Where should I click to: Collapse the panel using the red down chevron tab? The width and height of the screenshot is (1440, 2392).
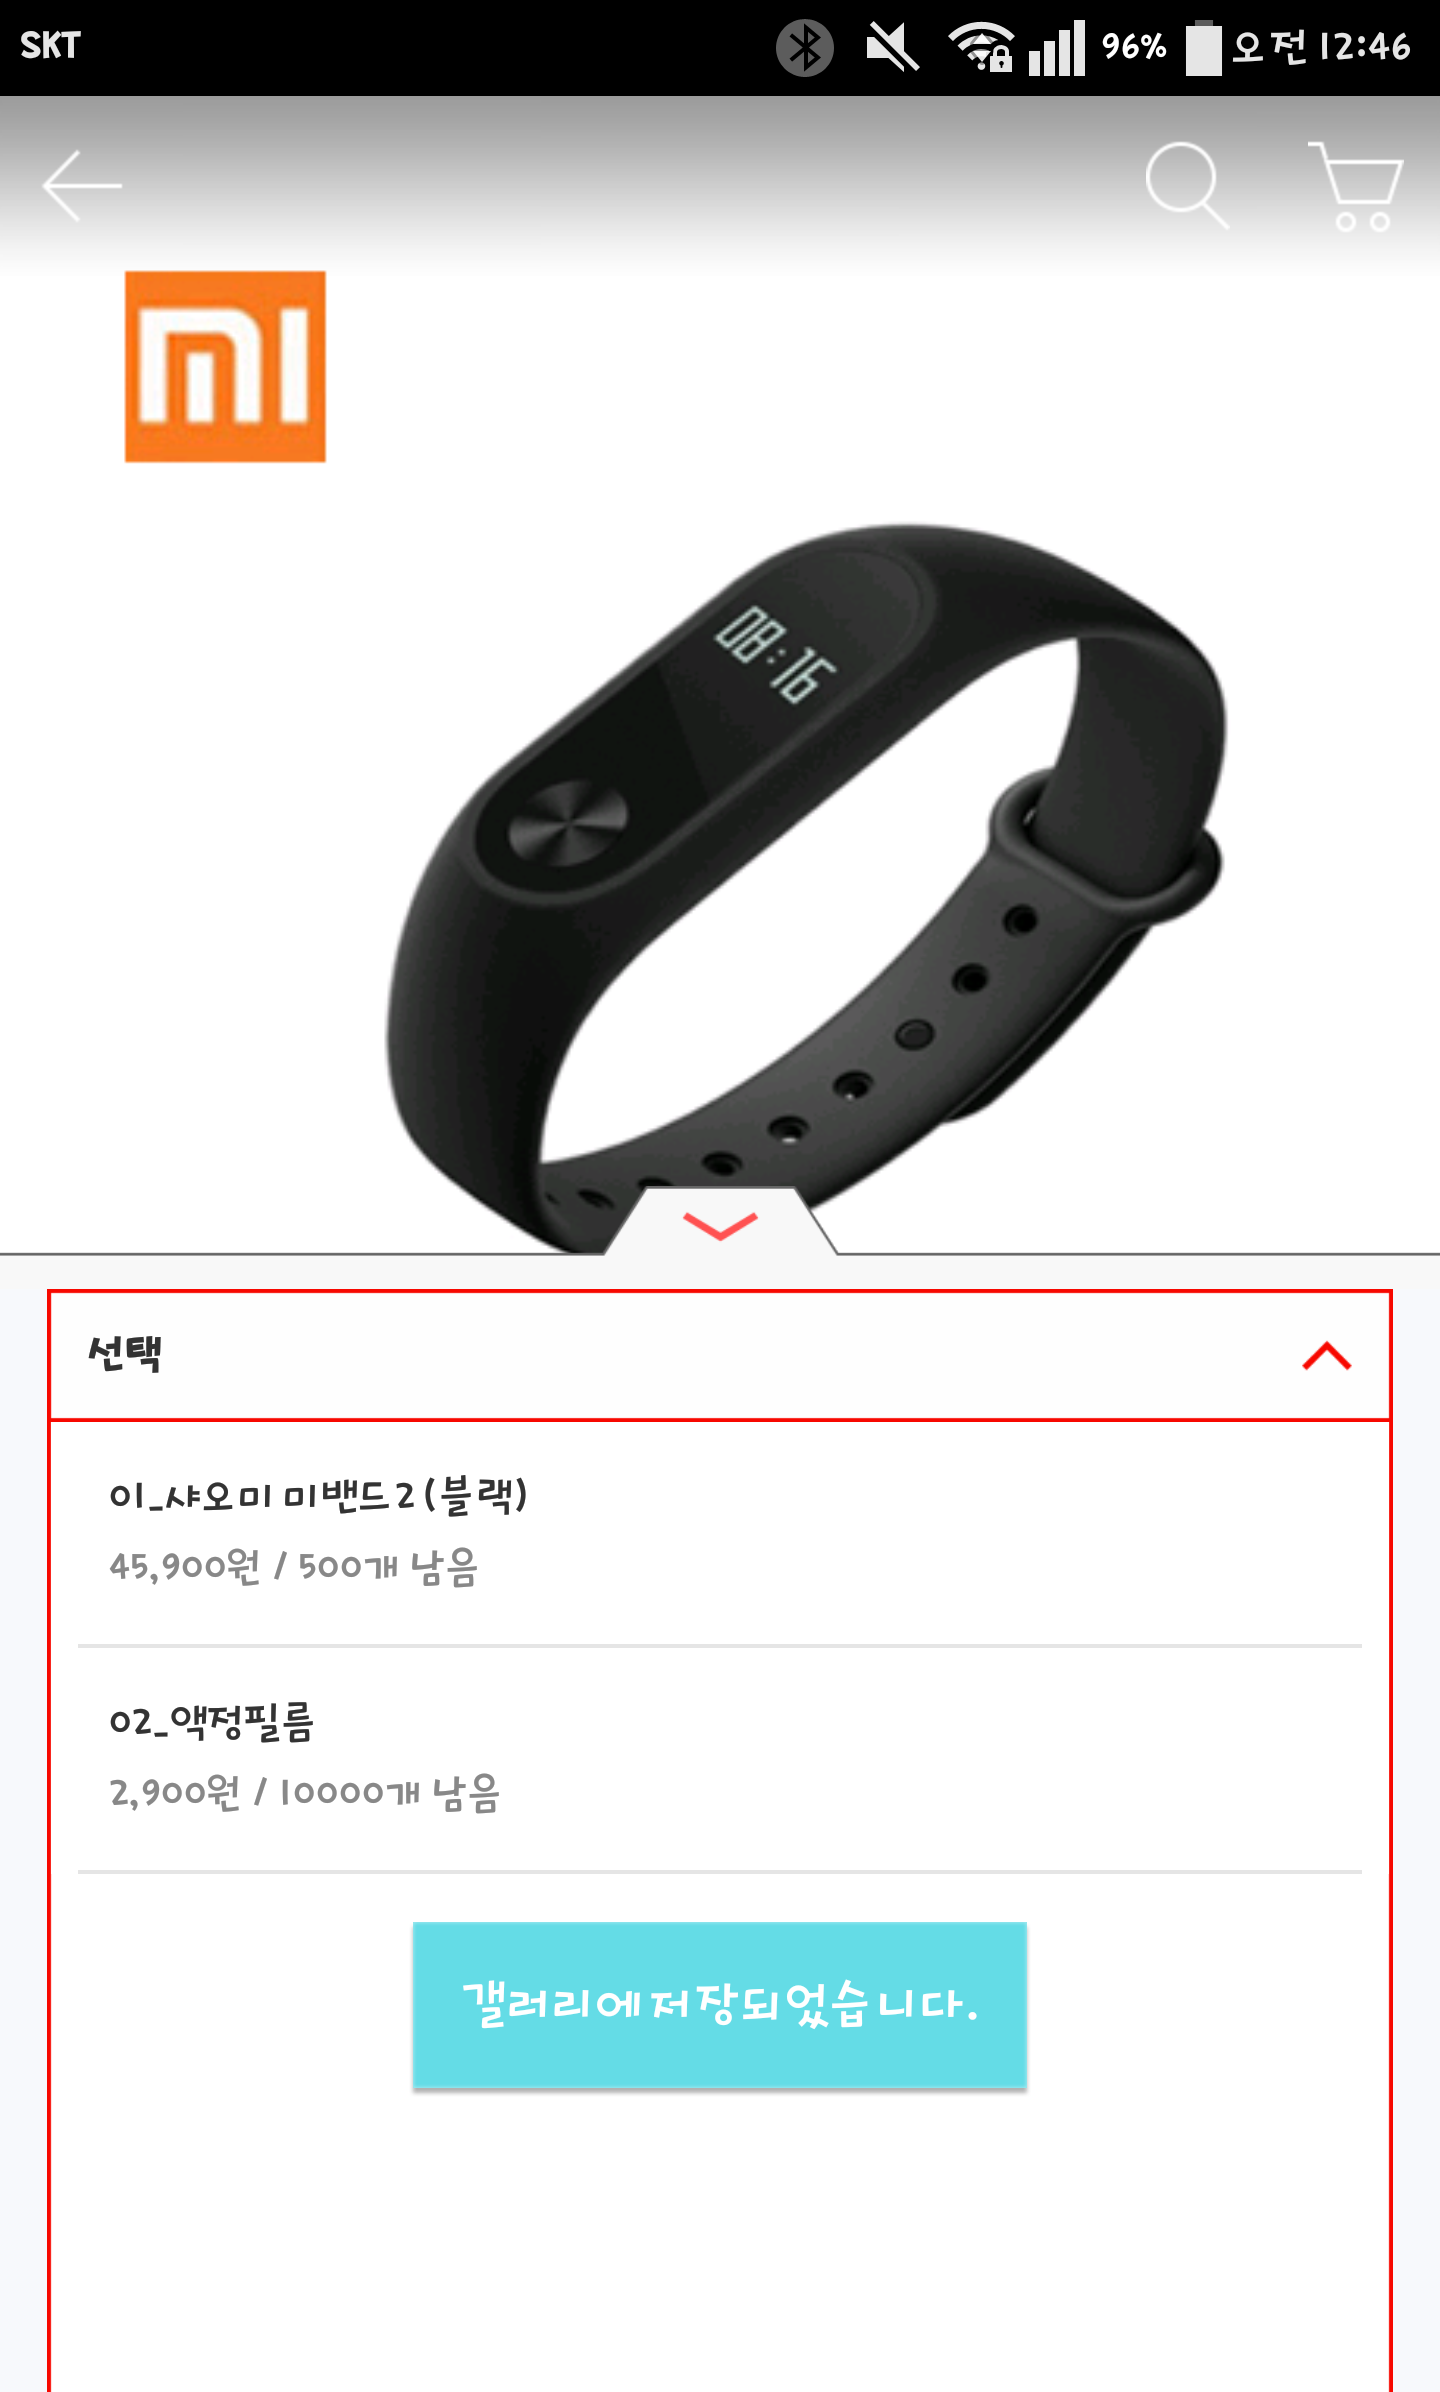(x=720, y=1222)
